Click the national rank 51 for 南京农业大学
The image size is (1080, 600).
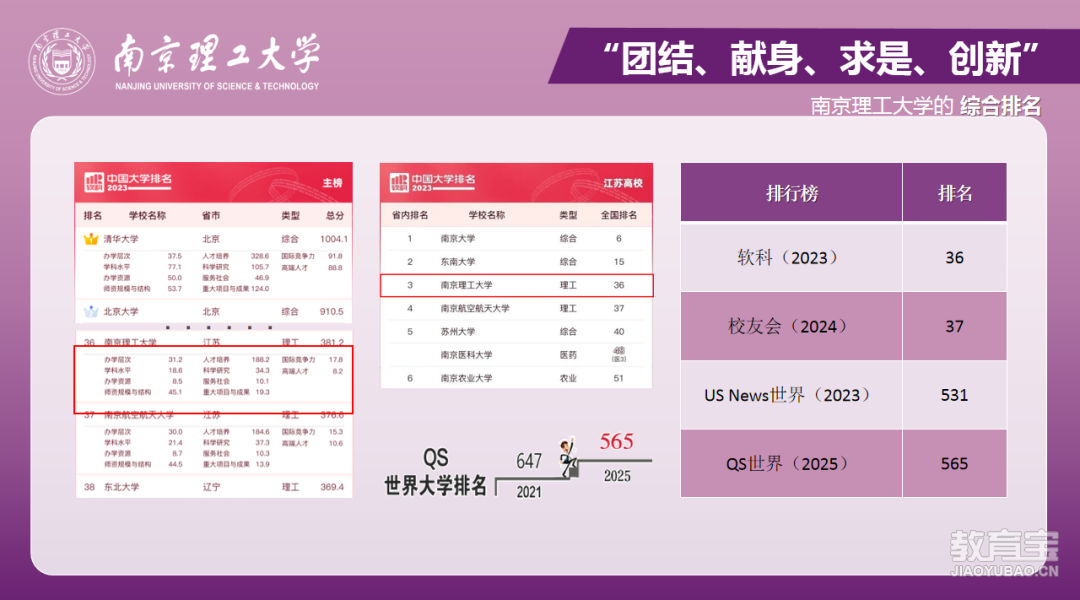pyautogui.click(x=619, y=378)
